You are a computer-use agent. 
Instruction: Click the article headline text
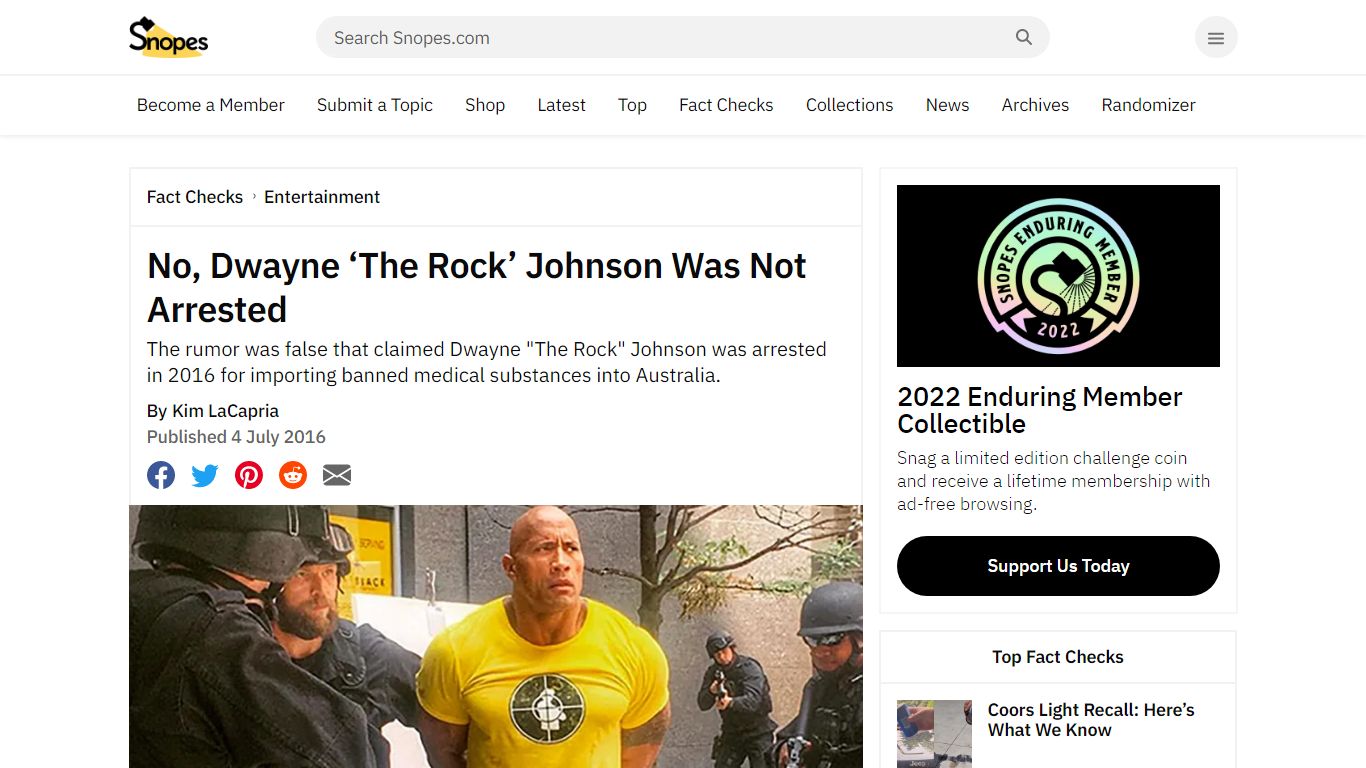[x=477, y=288]
